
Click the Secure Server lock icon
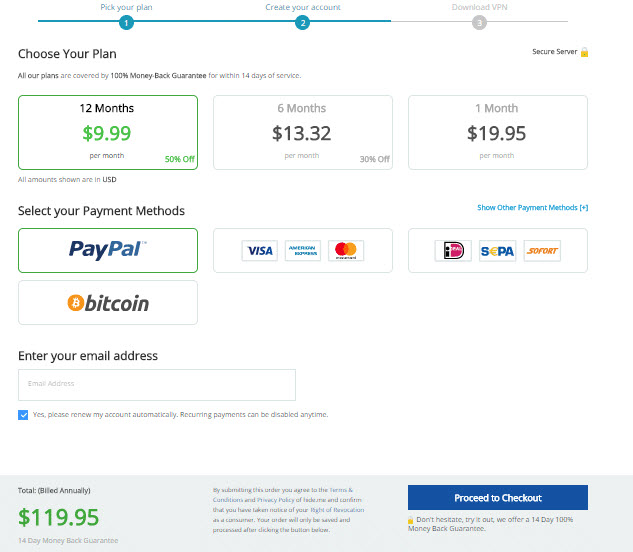(584, 52)
